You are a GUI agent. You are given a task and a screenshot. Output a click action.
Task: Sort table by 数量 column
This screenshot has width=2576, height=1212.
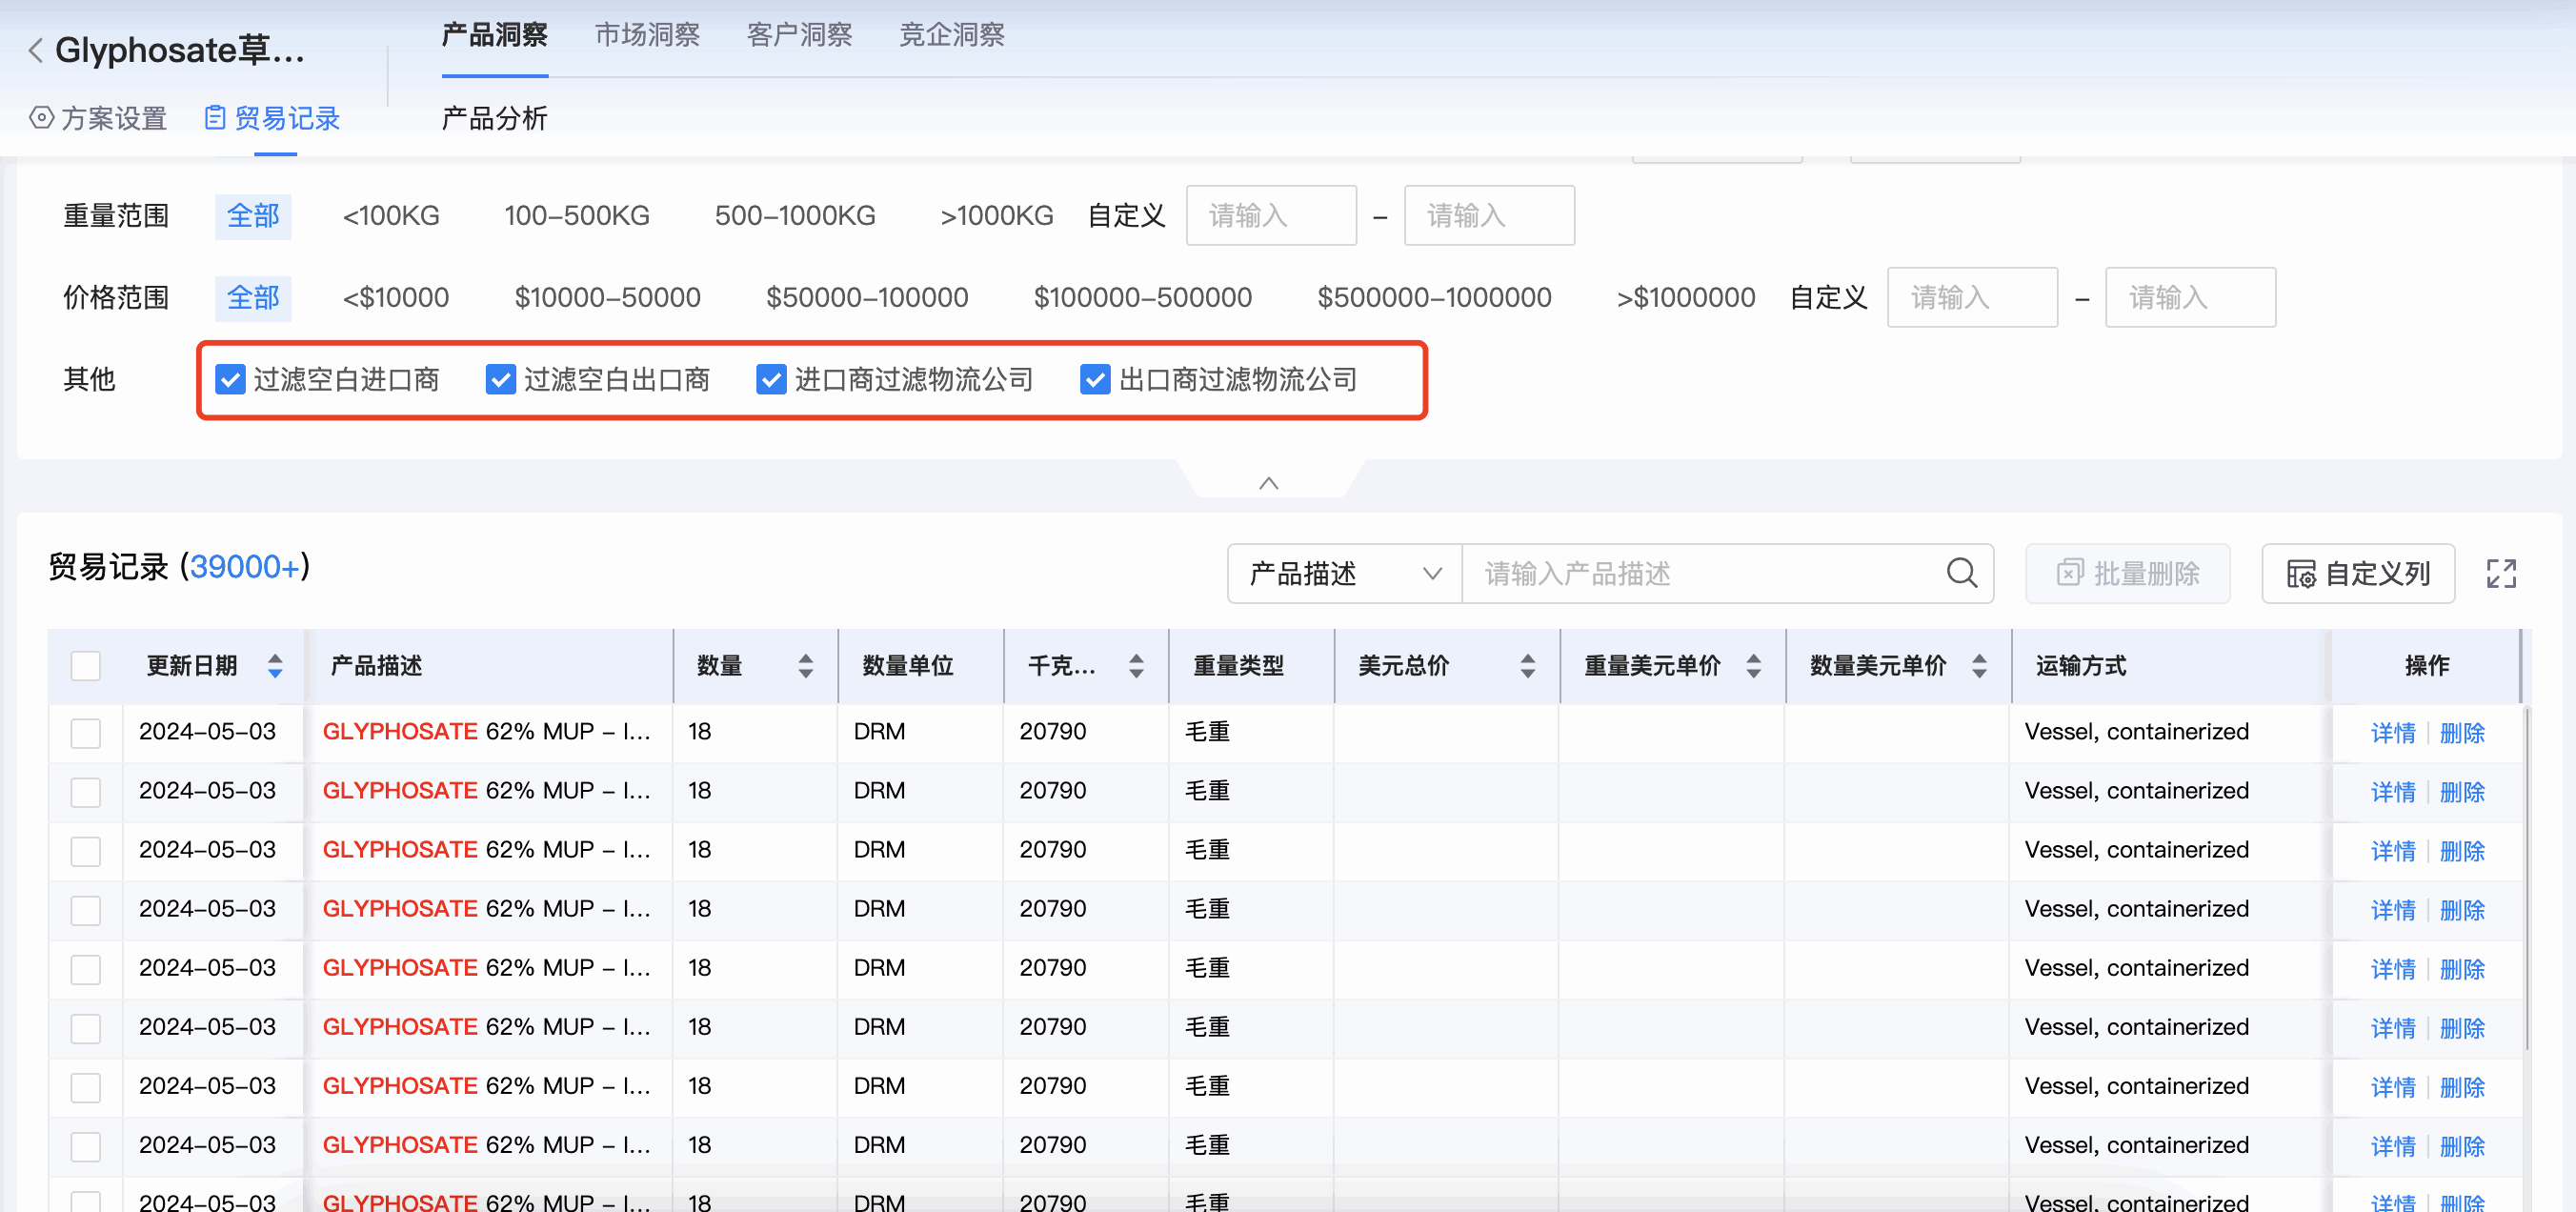click(x=806, y=665)
